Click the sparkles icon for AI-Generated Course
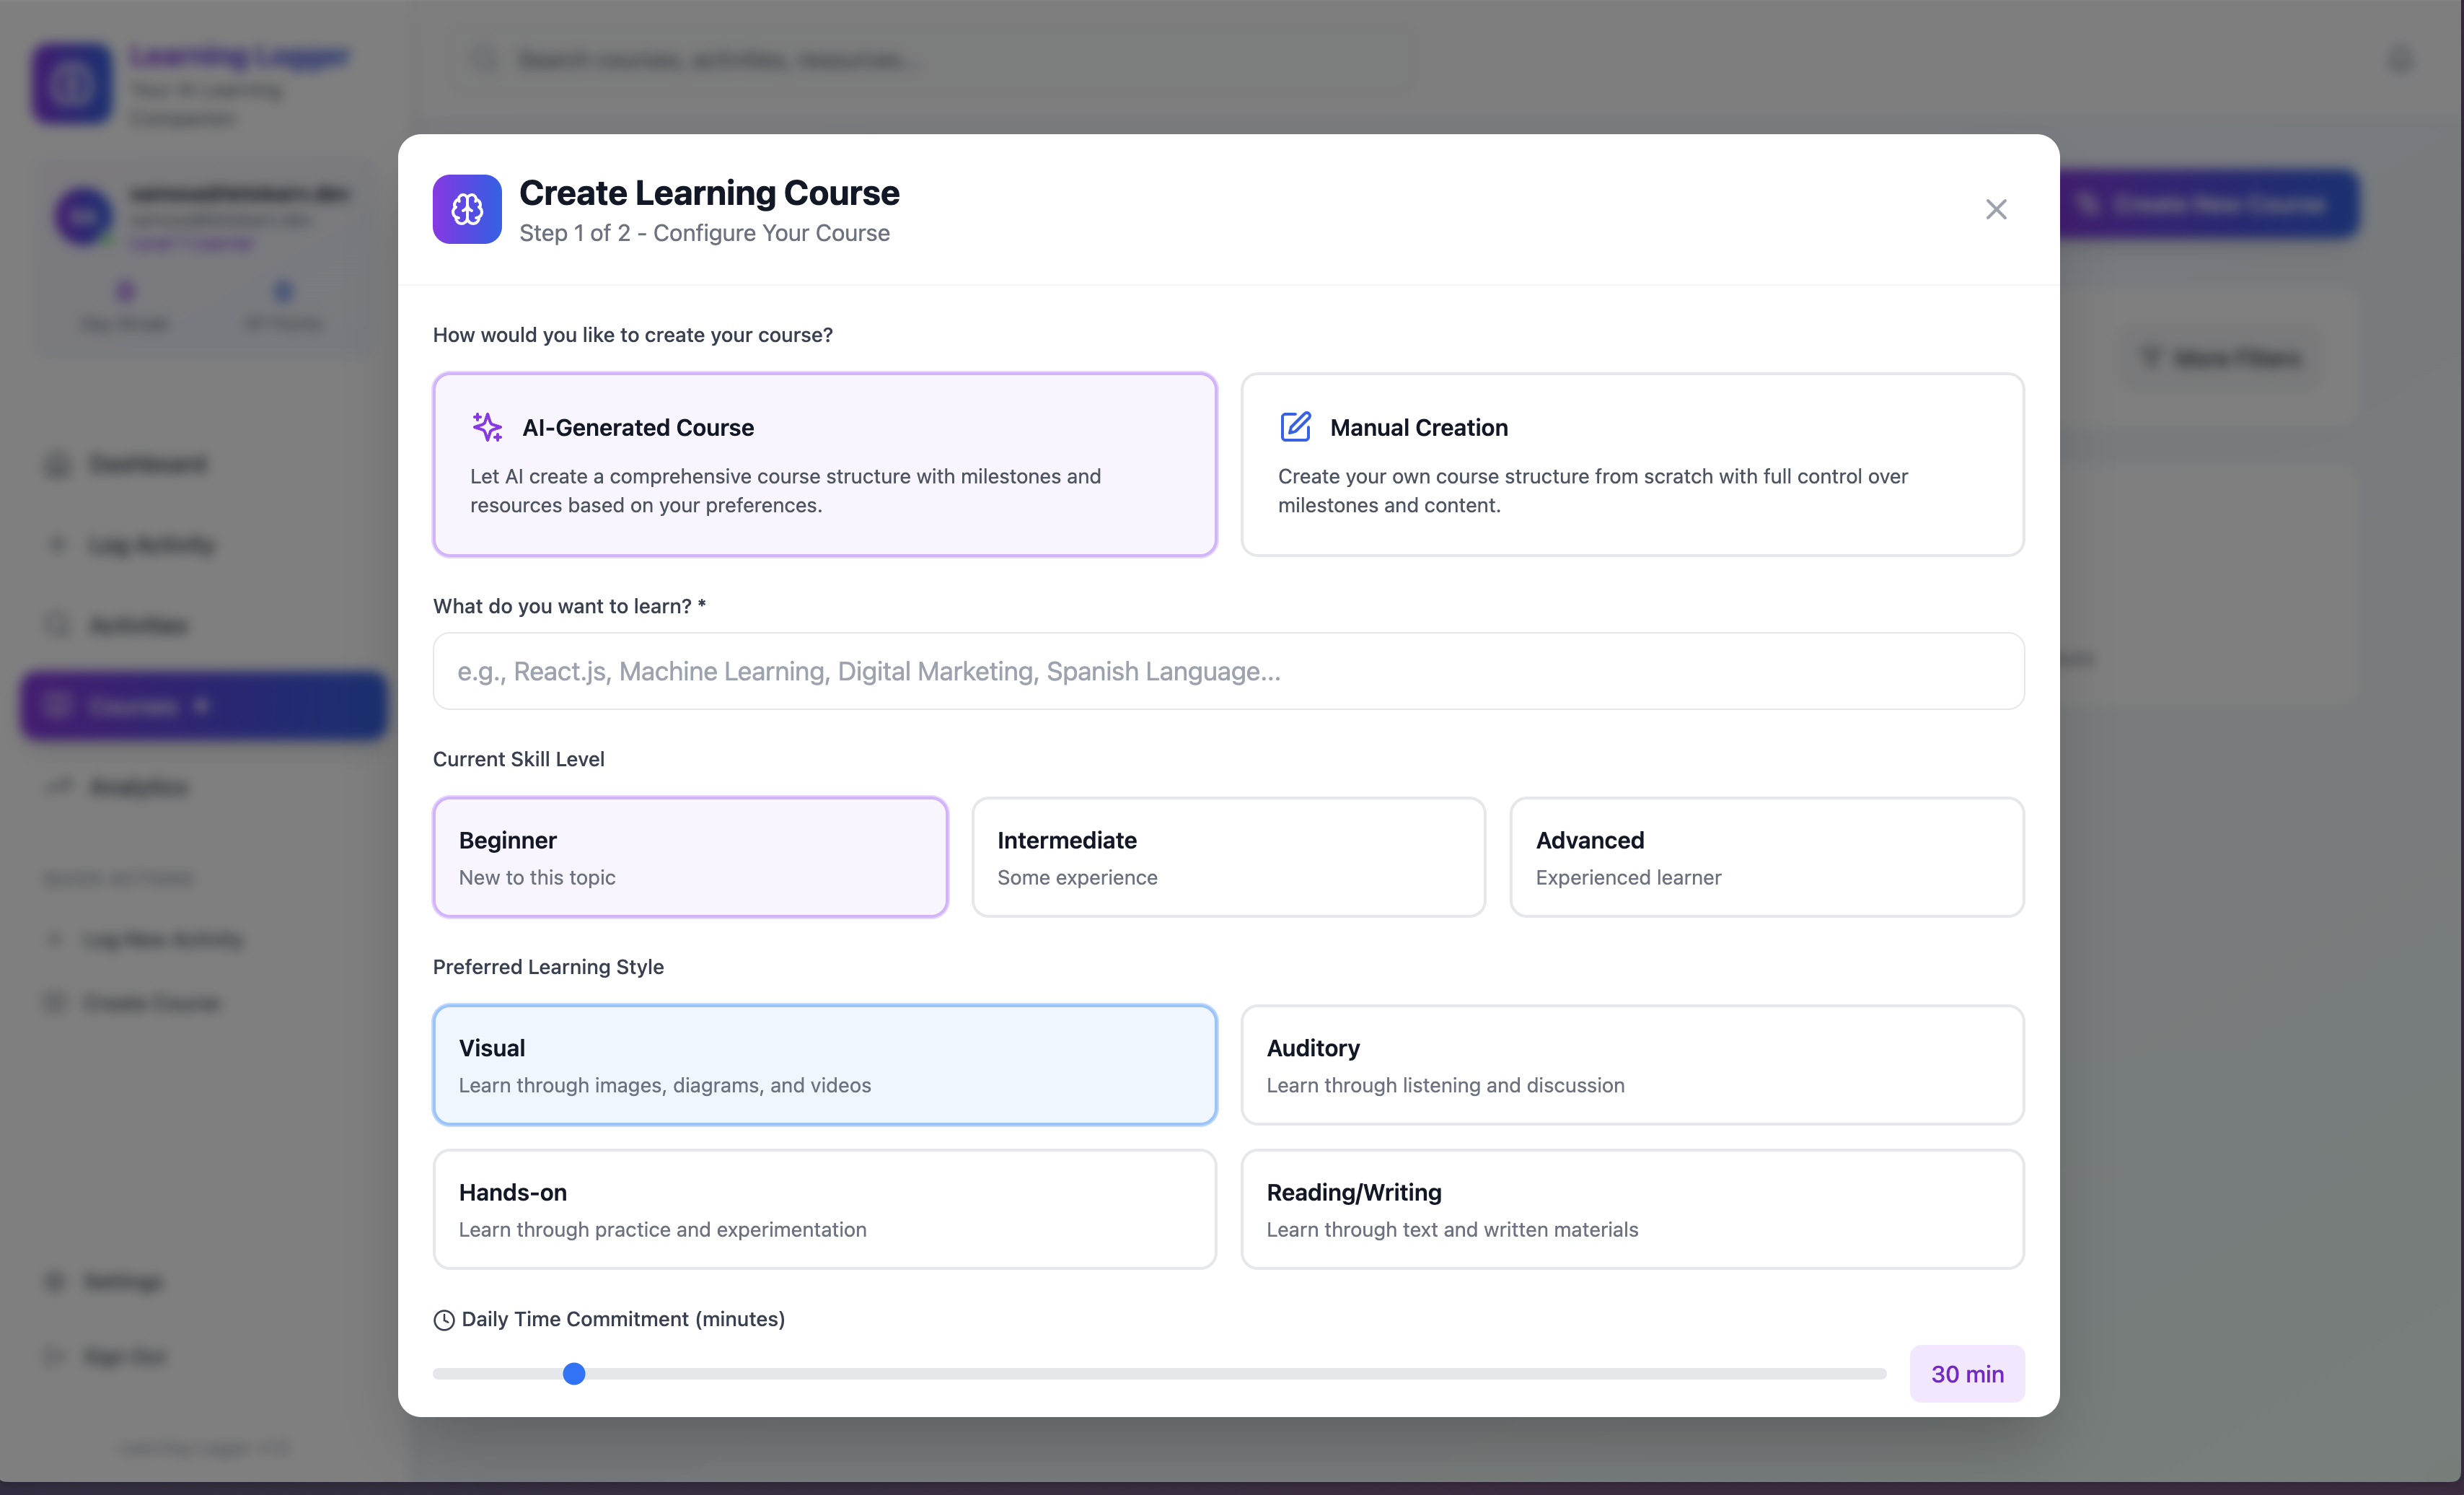 pos(487,427)
